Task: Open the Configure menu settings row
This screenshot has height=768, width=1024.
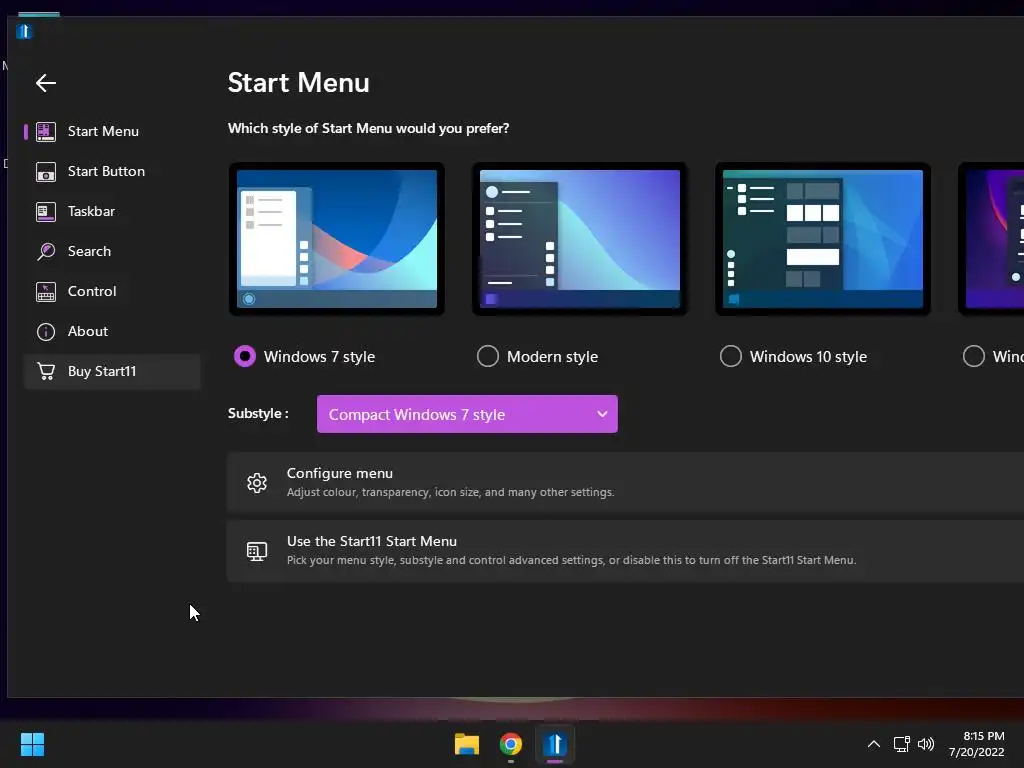Action: tap(625, 483)
